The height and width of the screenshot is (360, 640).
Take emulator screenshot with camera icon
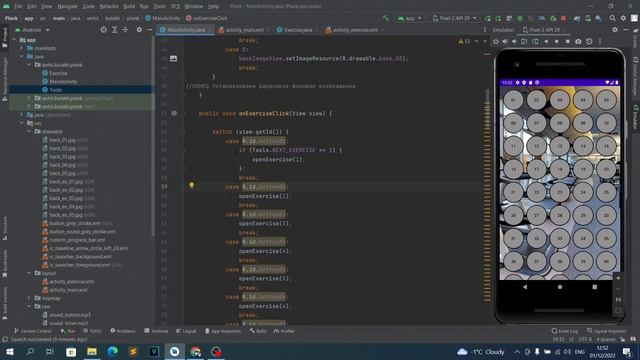(578, 42)
